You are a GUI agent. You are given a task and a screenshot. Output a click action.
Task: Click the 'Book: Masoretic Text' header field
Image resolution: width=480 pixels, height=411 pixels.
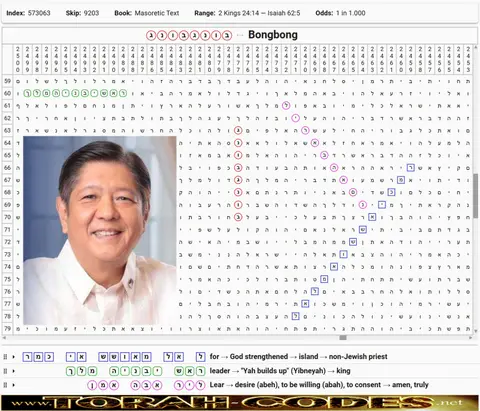[147, 13]
